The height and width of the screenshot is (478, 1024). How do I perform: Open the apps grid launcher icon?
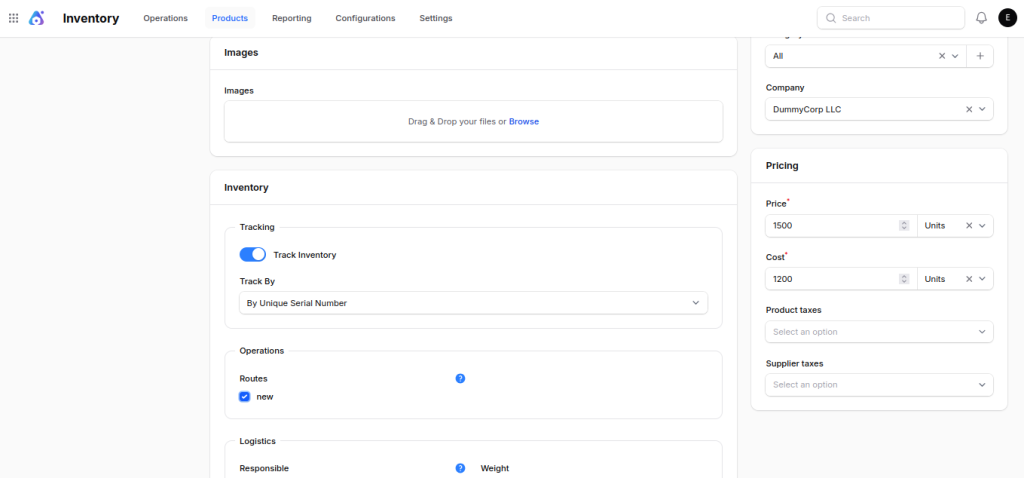pyautogui.click(x=13, y=18)
